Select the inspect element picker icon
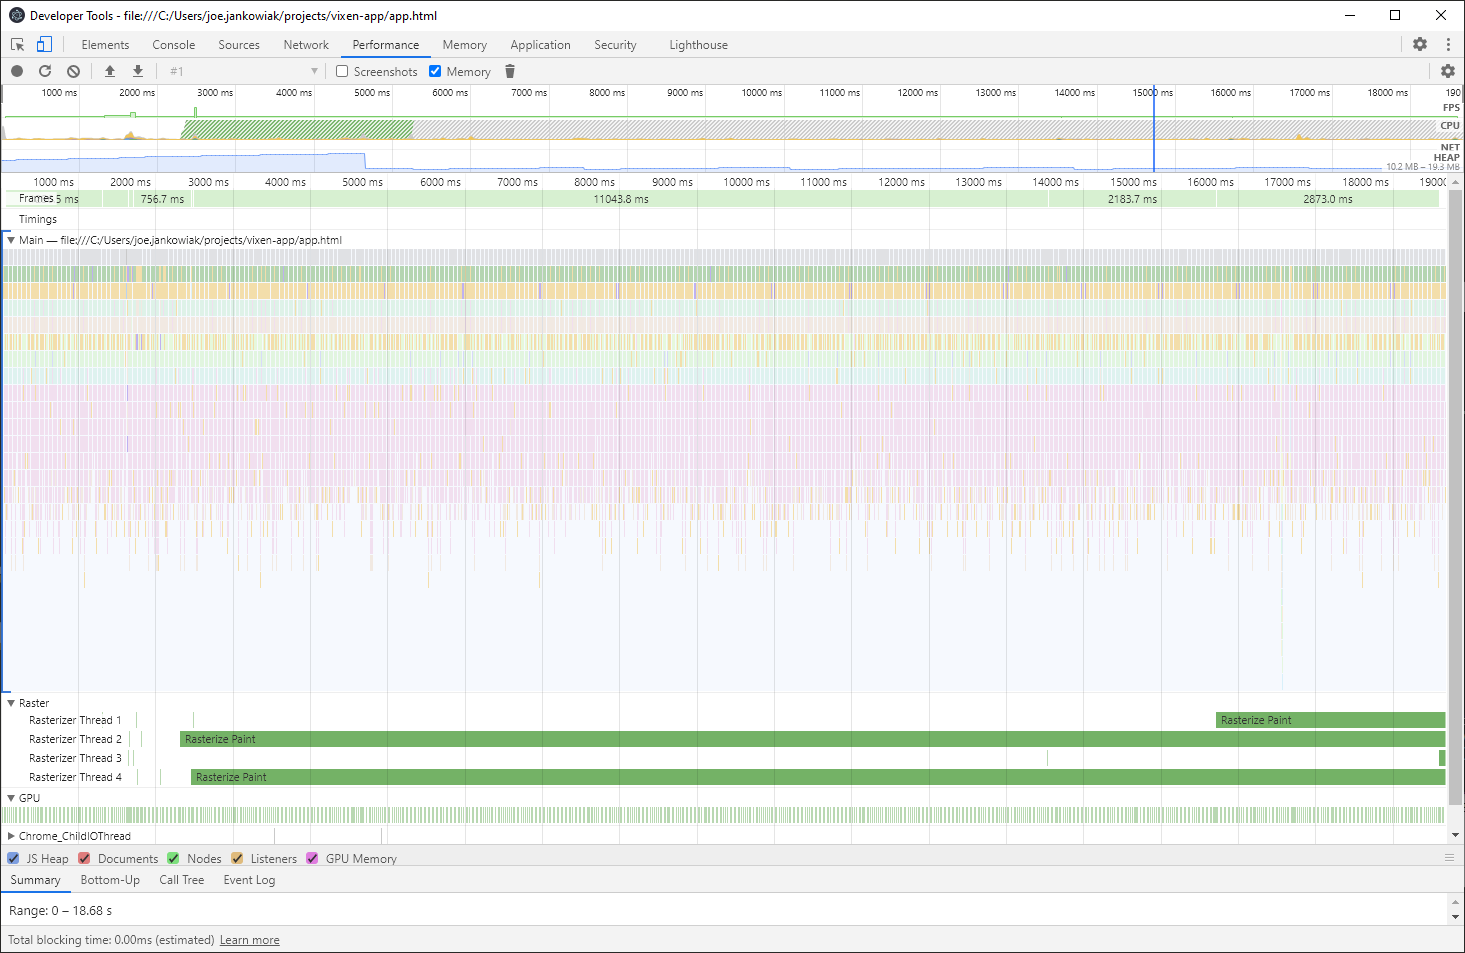Viewport: 1465px width, 953px height. coord(17,45)
